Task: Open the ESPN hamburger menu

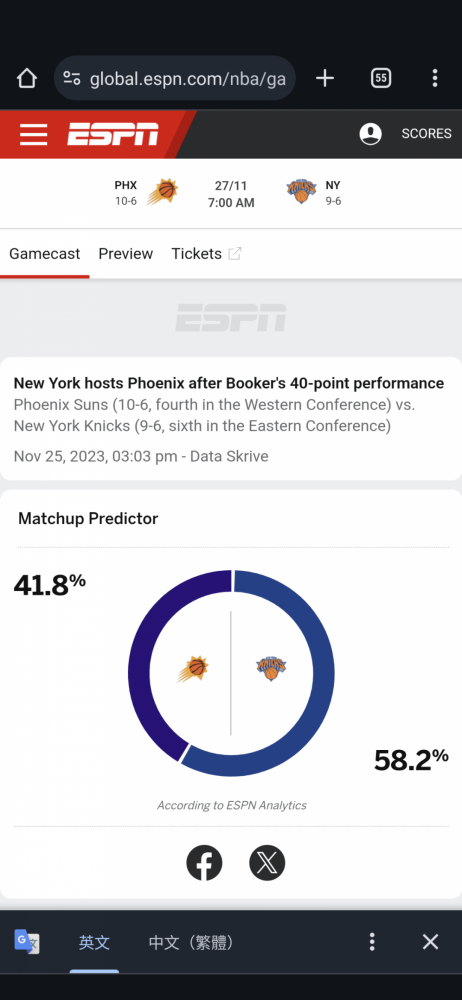Action: coord(33,135)
